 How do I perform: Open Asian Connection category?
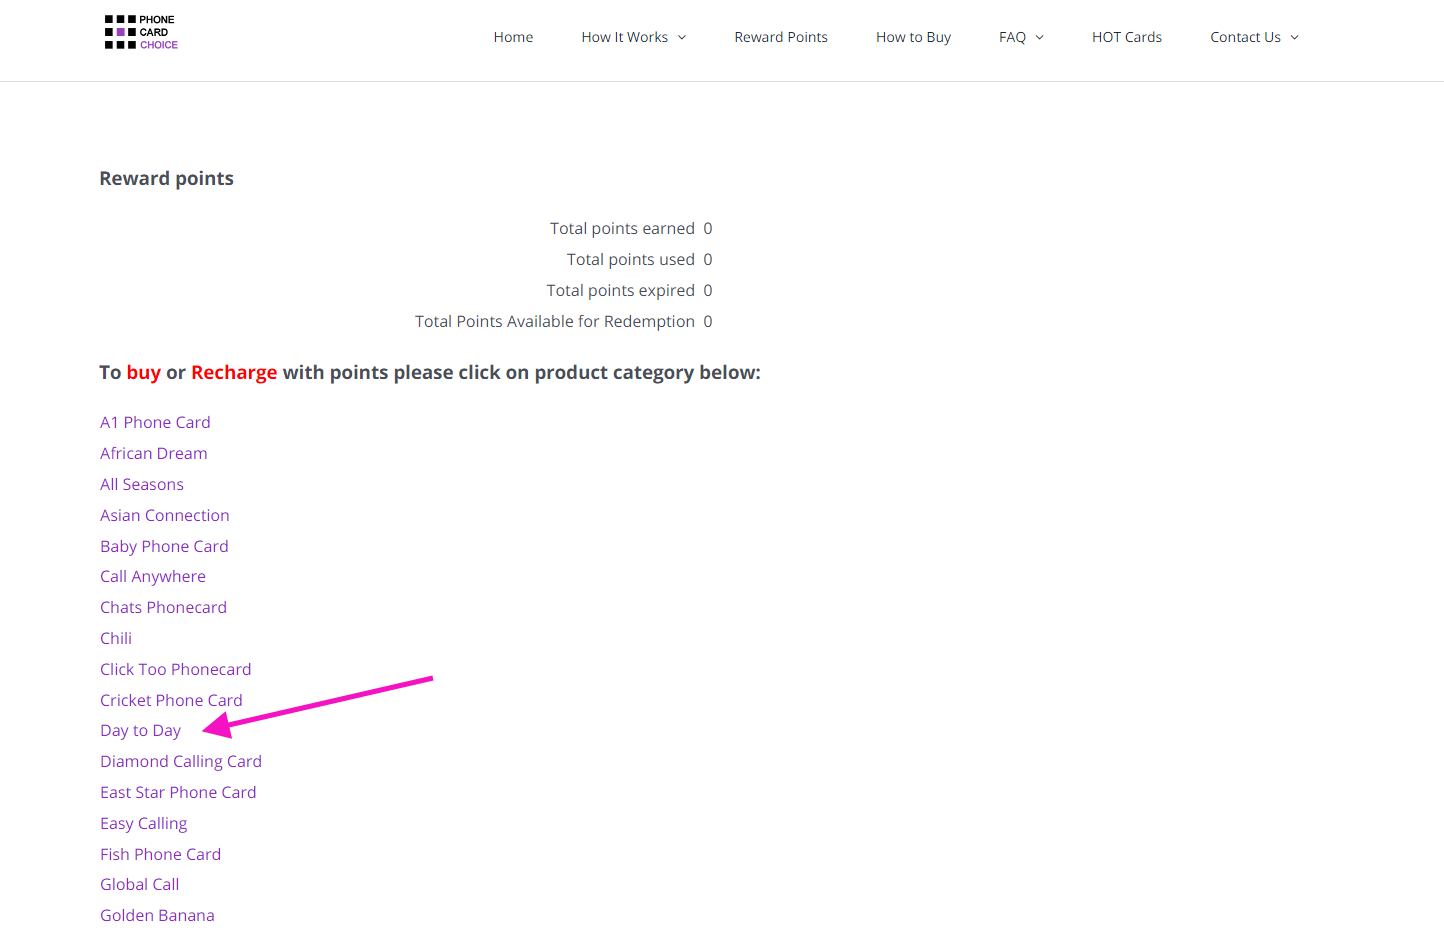point(165,515)
